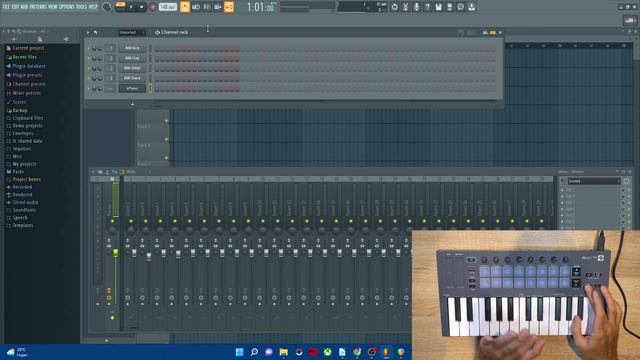Open the TOOLS menu

pyautogui.click(x=81, y=7)
